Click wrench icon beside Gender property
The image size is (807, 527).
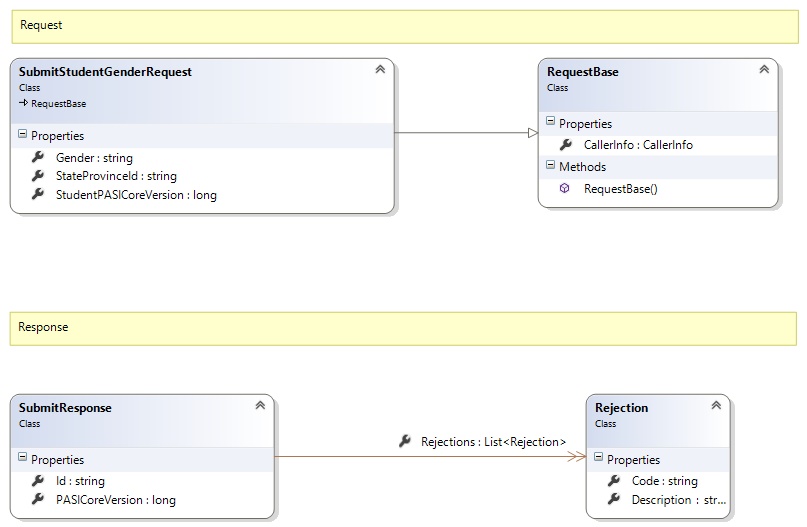point(38,157)
